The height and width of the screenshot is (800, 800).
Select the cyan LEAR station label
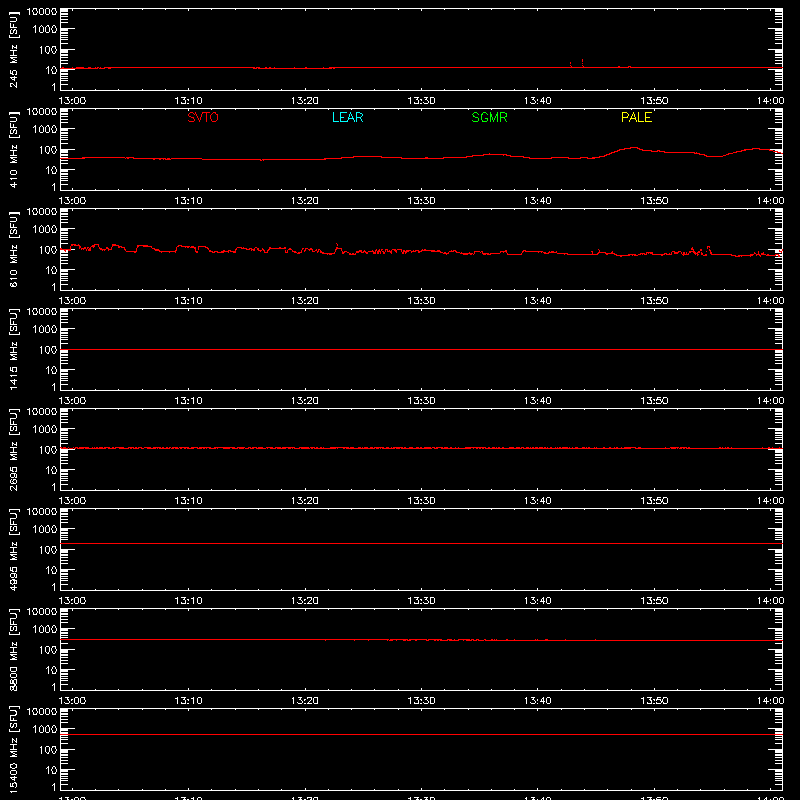[347, 117]
